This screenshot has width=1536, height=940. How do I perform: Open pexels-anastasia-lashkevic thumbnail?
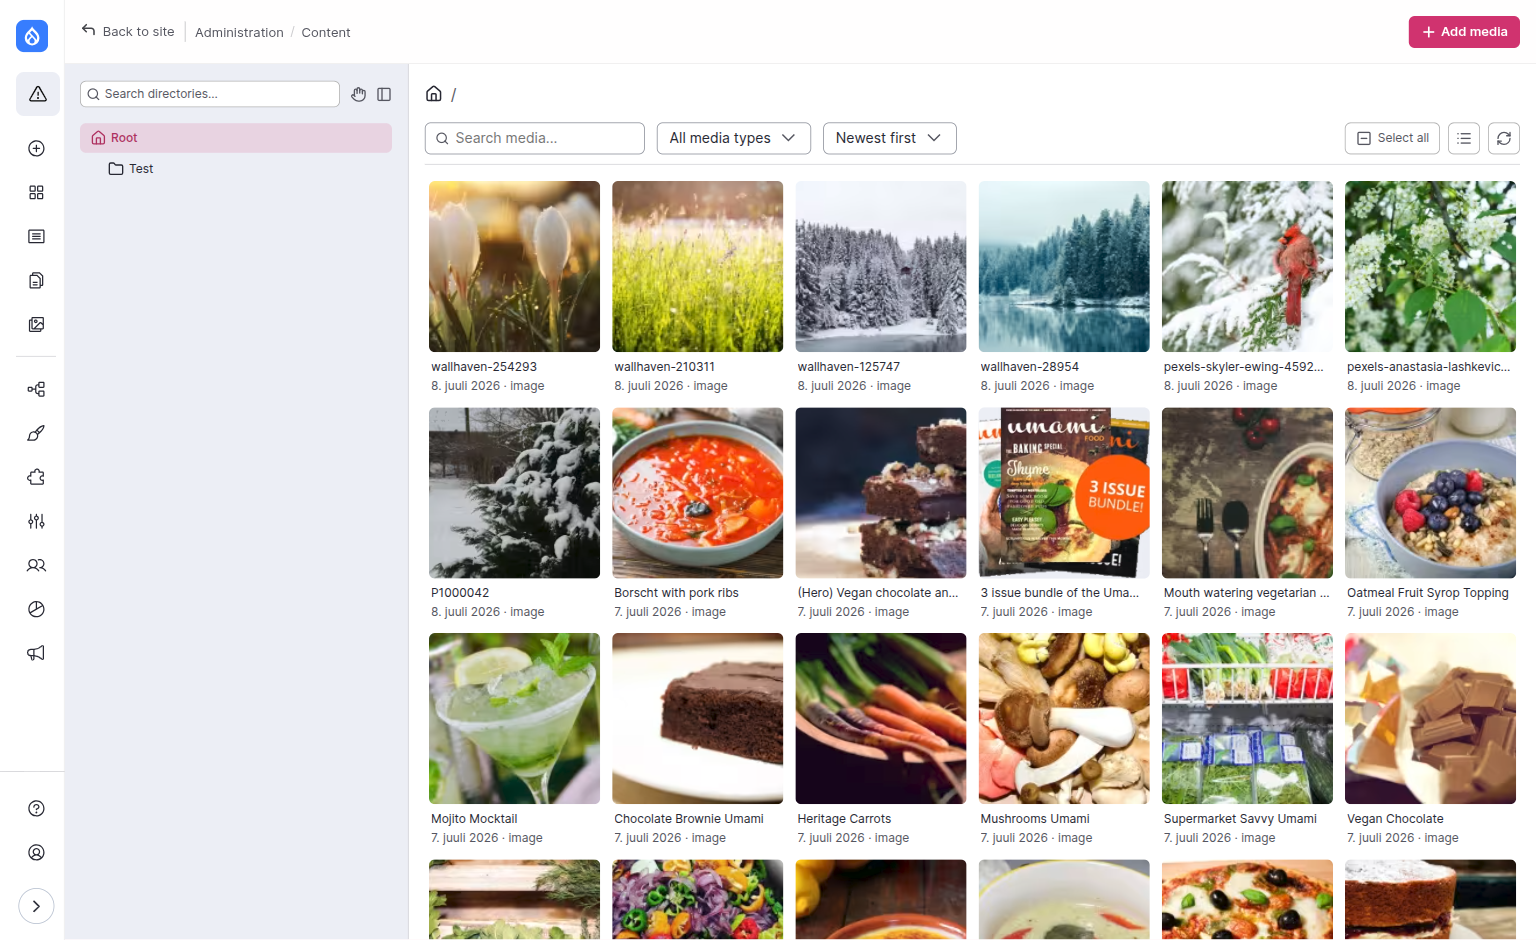click(1430, 266)
